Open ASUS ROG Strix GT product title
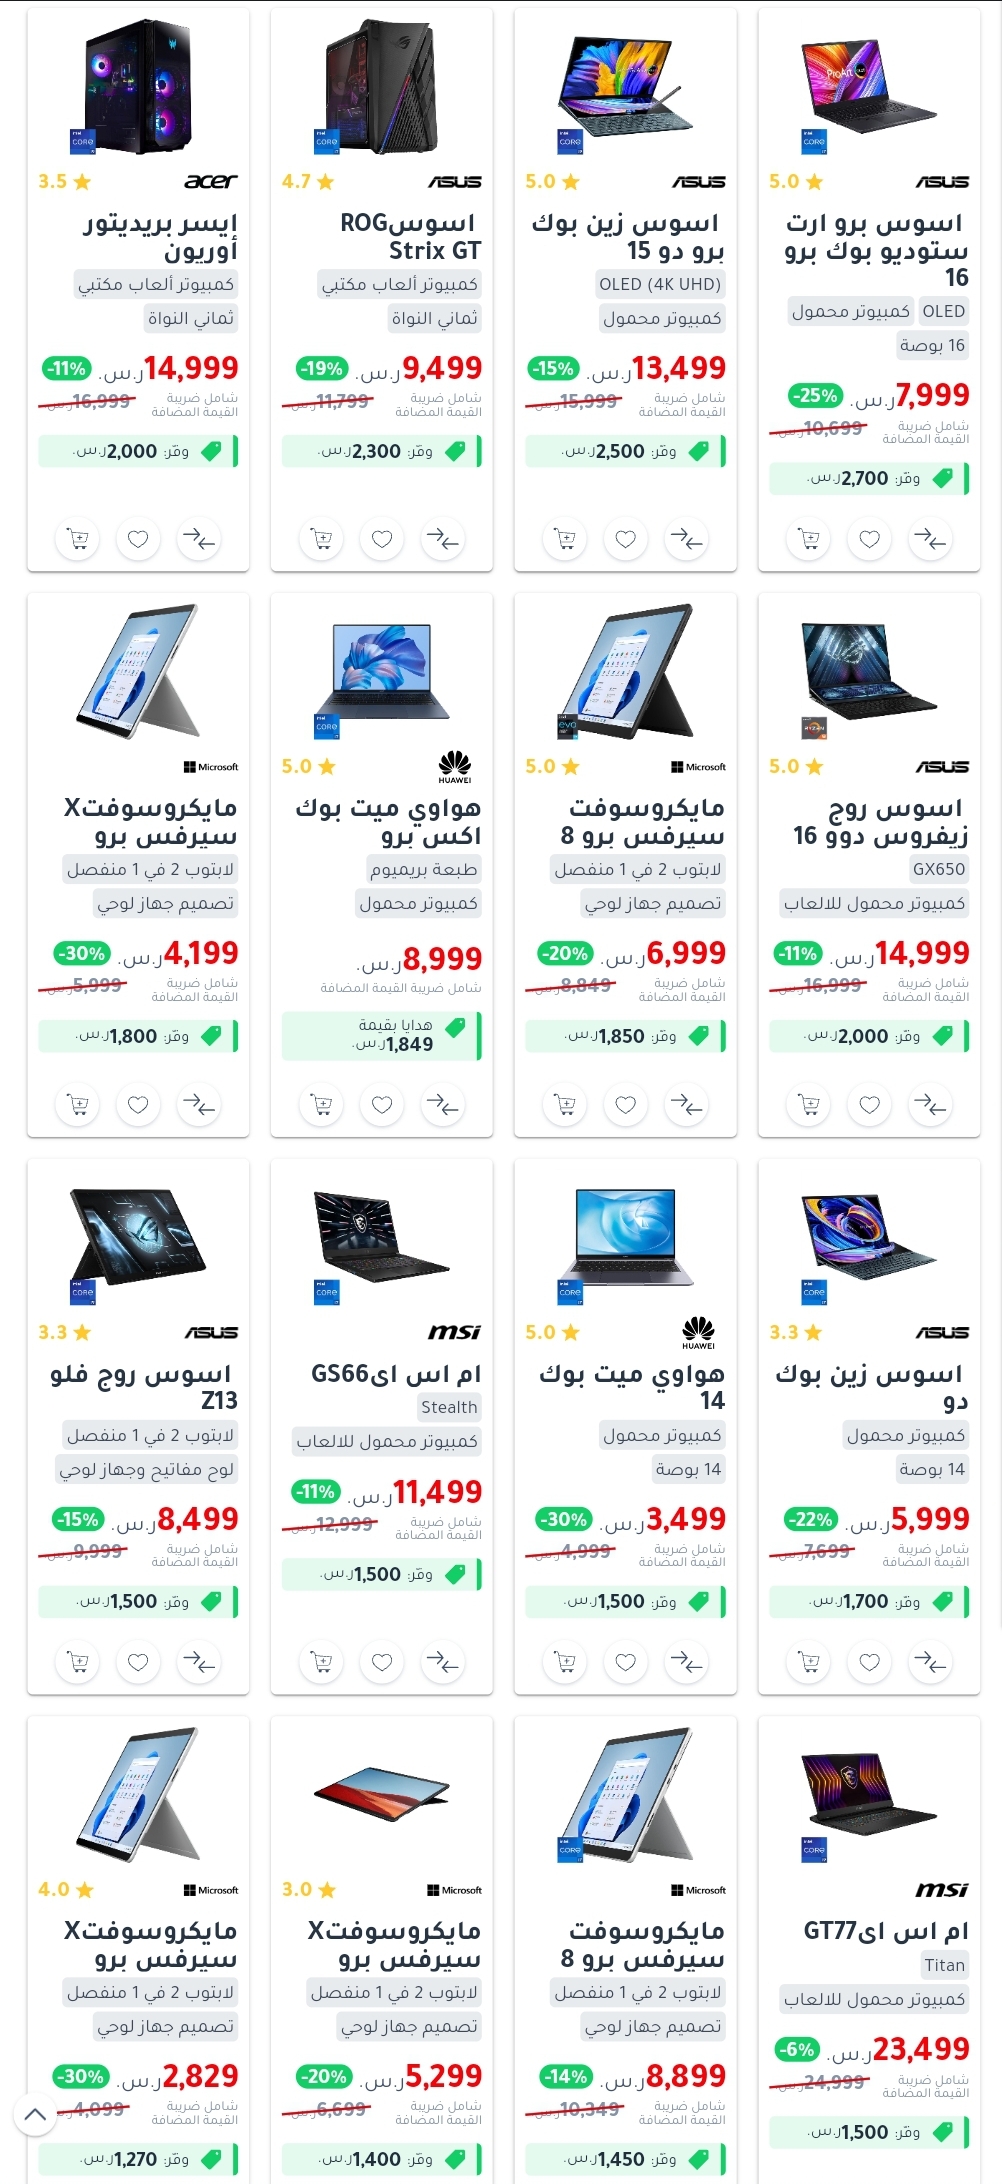This screenshot has height=2184, width=1002. click(x=410, y=237)
